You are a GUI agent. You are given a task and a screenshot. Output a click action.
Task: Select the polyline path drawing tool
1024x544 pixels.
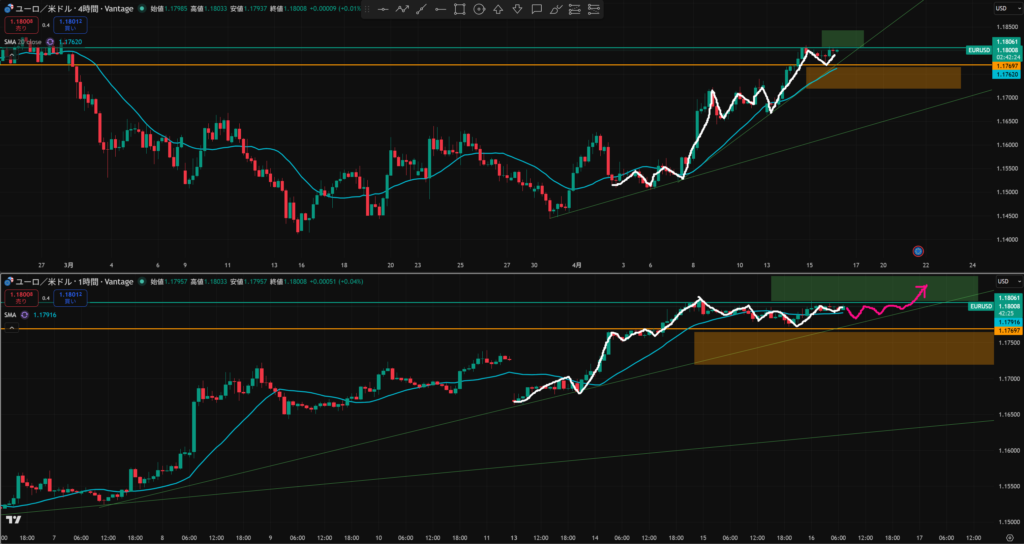coord(403,9)
